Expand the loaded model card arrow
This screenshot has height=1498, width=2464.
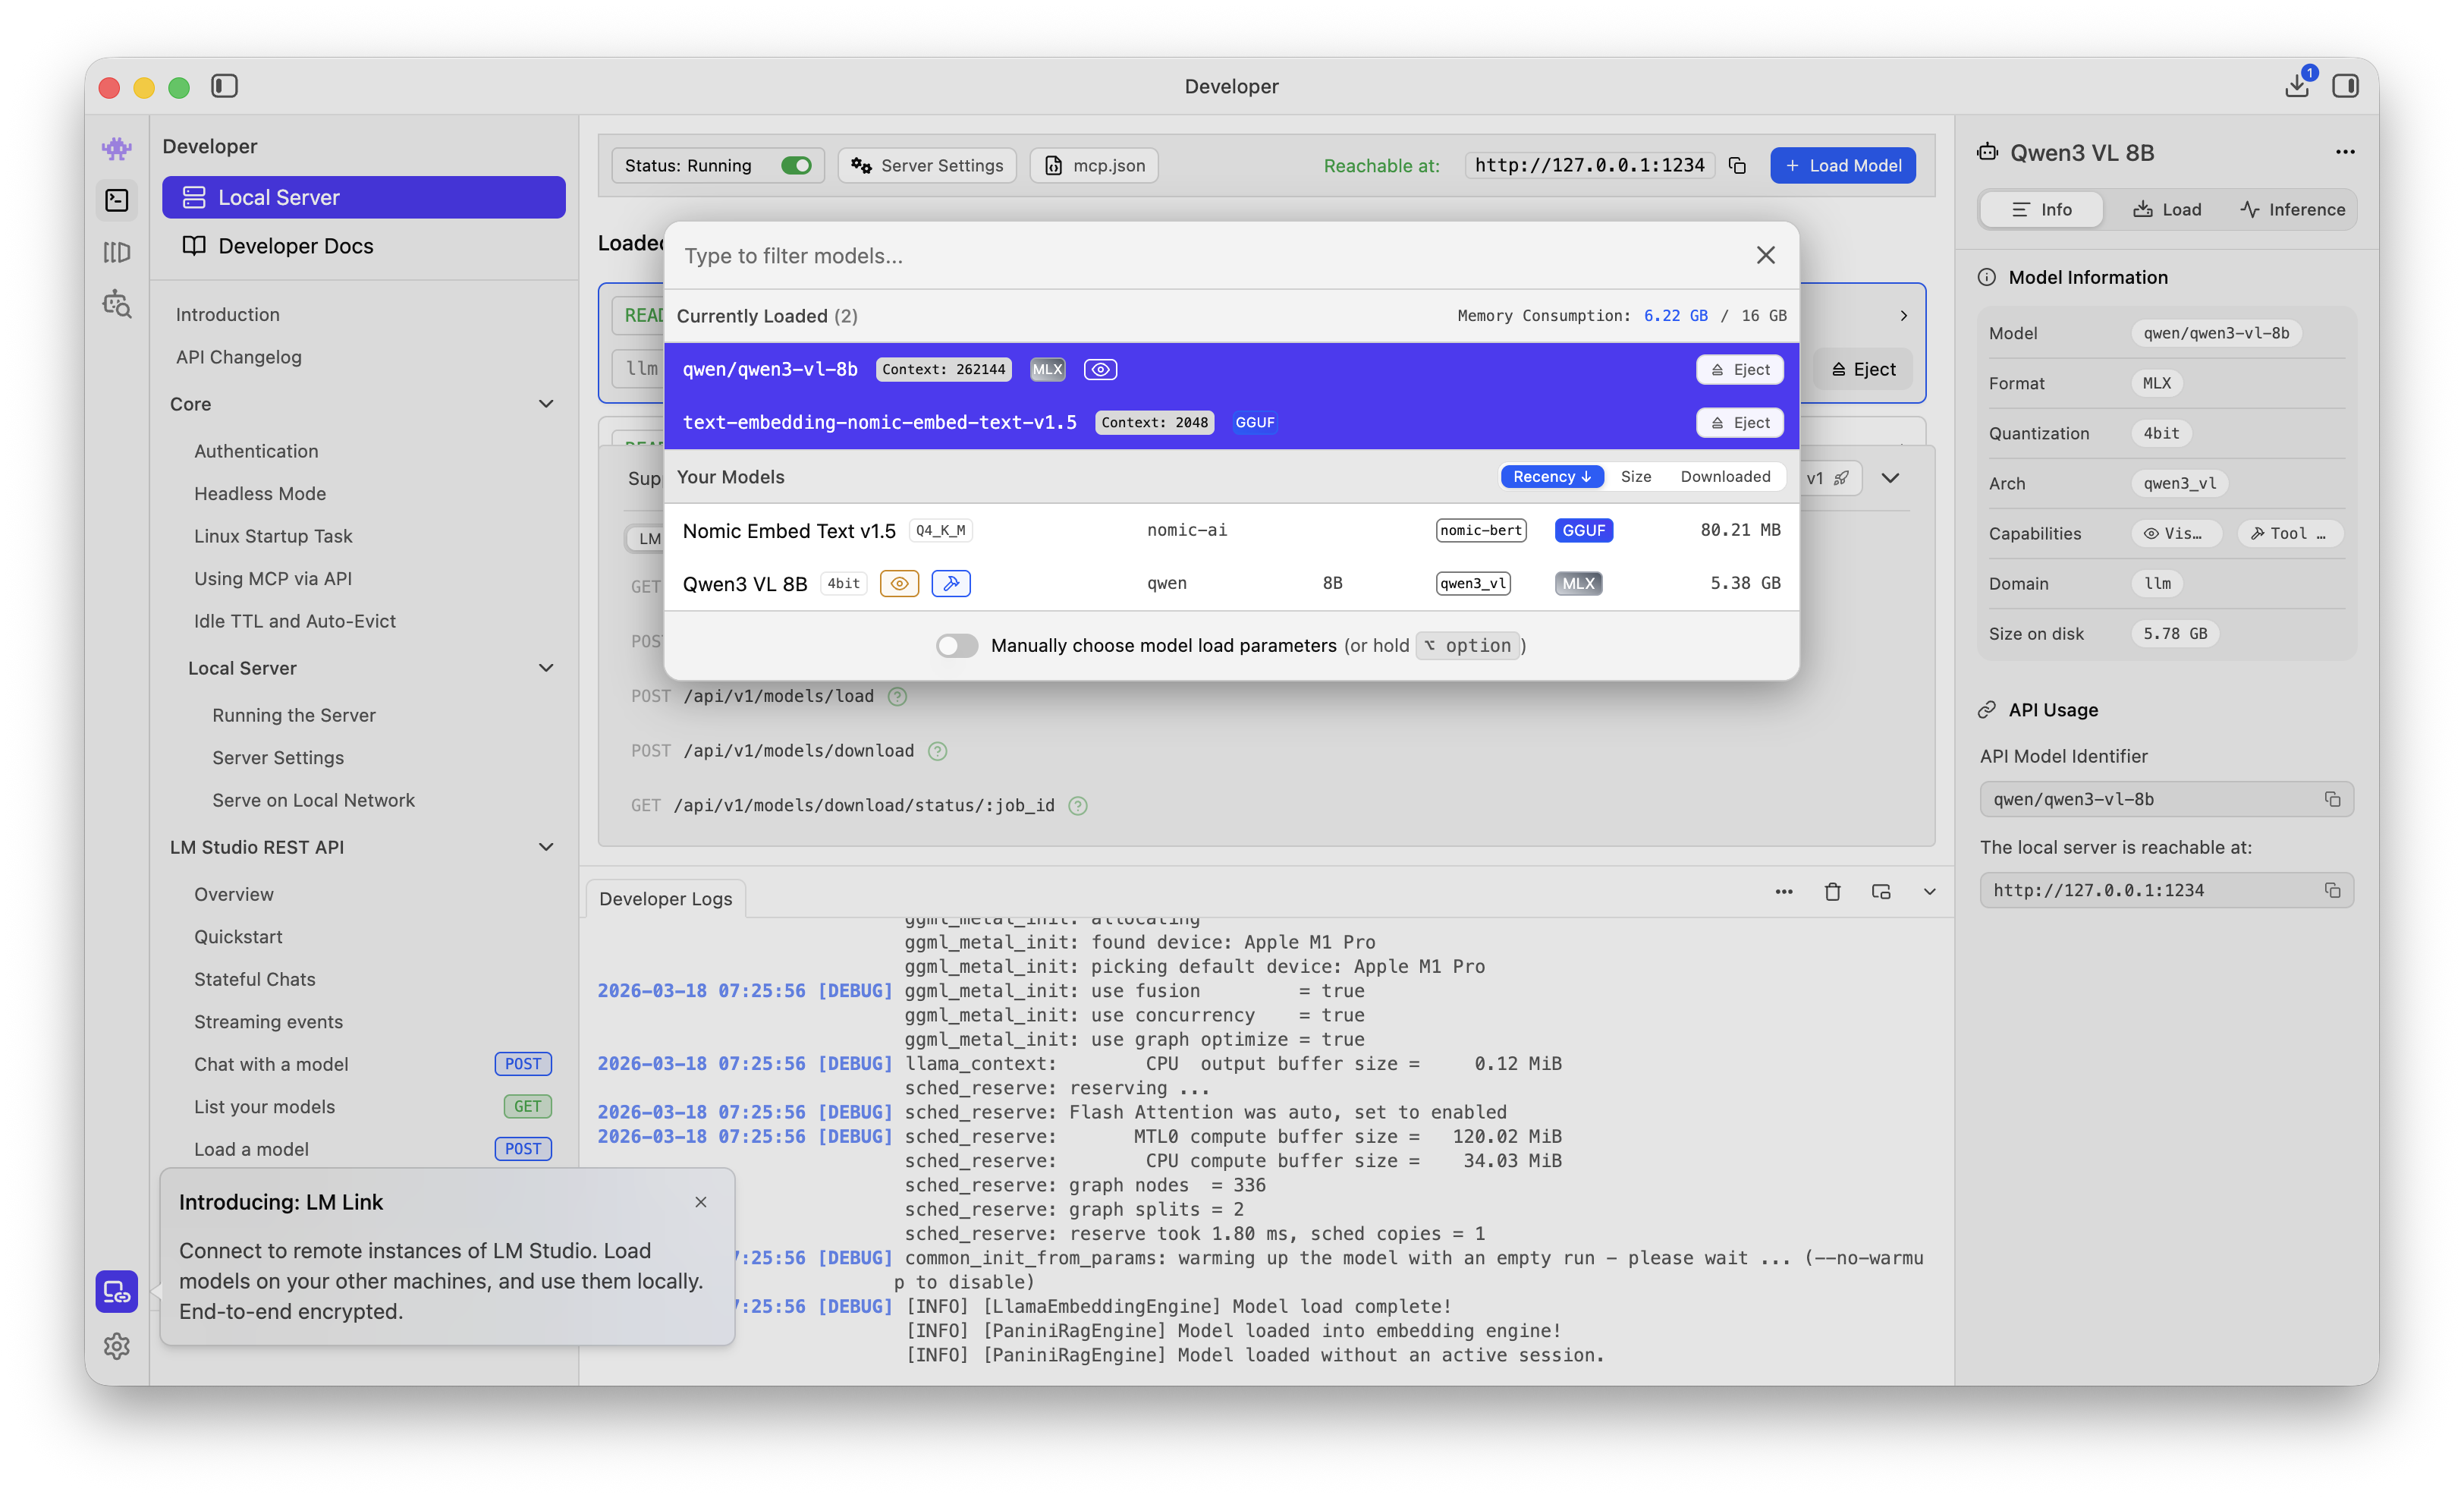click(x=1903, y=316)
